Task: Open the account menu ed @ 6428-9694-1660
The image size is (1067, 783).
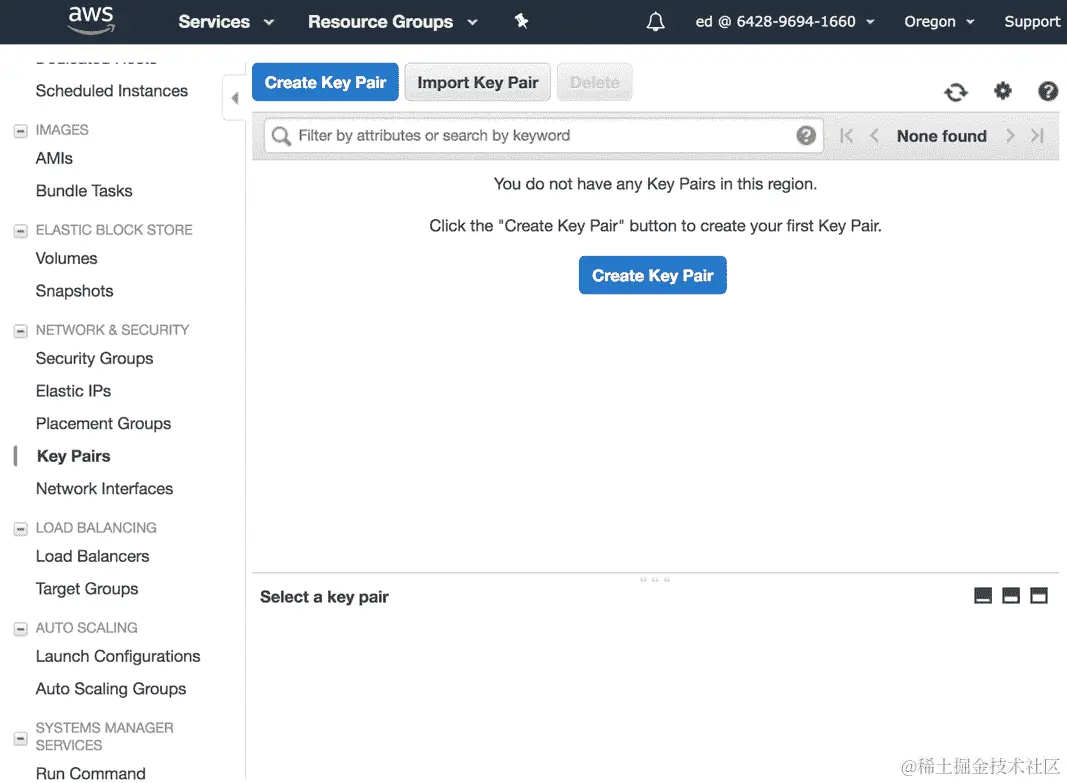Action: [785, 22]
